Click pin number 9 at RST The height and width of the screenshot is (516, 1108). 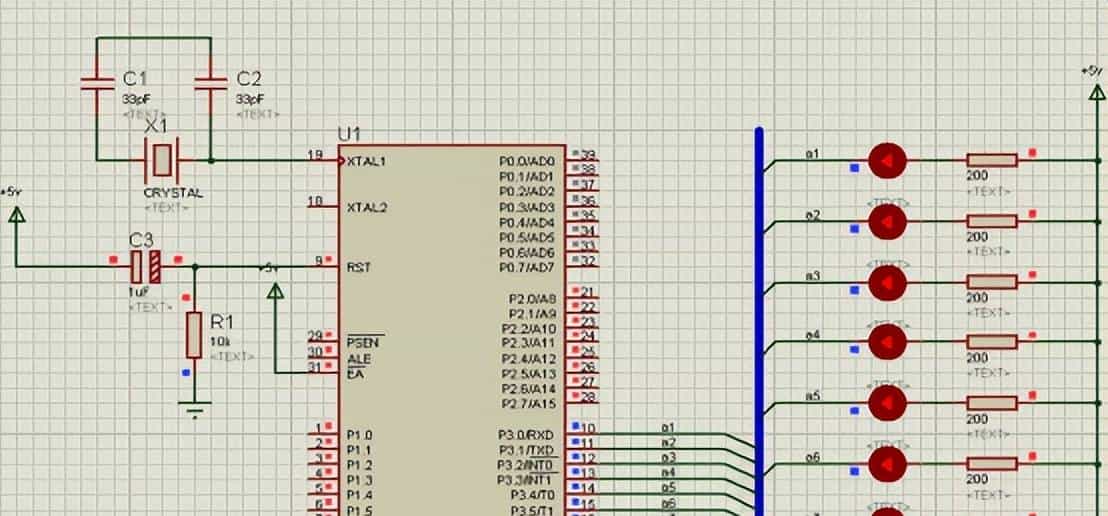coord(319,261)
